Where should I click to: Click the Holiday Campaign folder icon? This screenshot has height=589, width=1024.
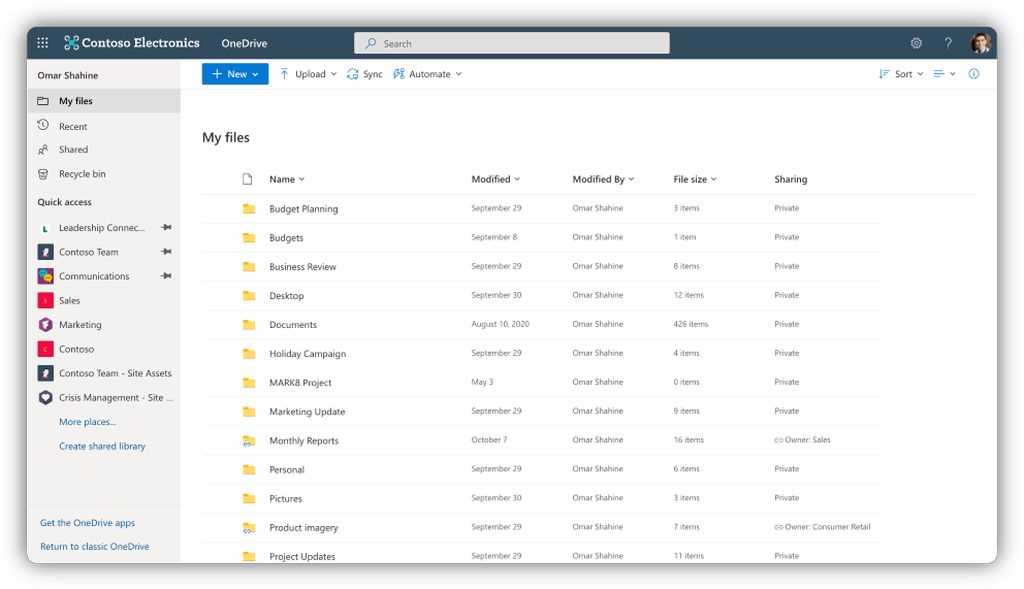click(x=249, y=353)
